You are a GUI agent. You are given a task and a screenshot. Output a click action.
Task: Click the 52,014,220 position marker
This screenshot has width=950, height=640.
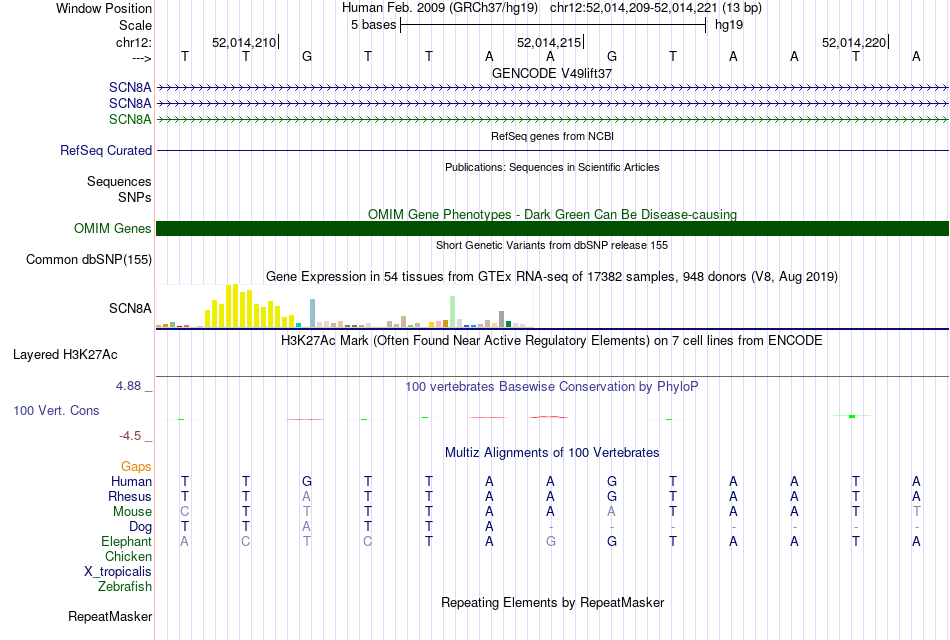click(855, 42)
